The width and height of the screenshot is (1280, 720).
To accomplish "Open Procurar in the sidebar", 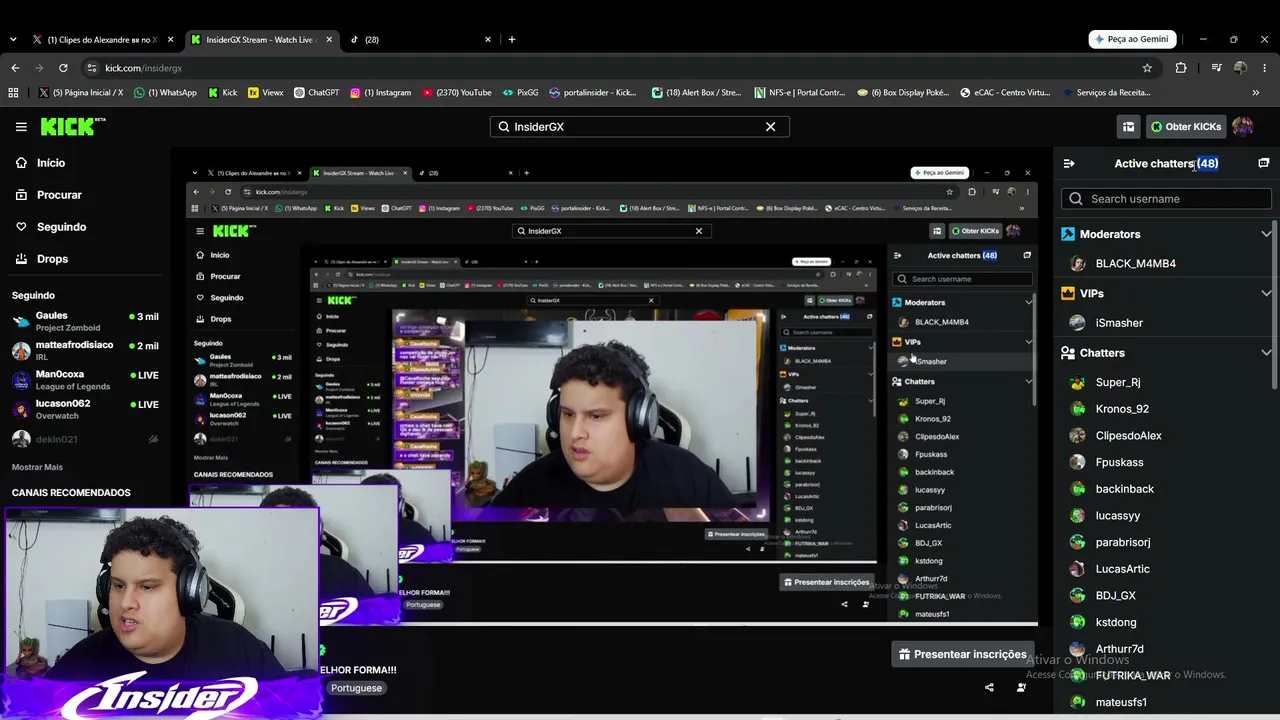I will 59,195.
